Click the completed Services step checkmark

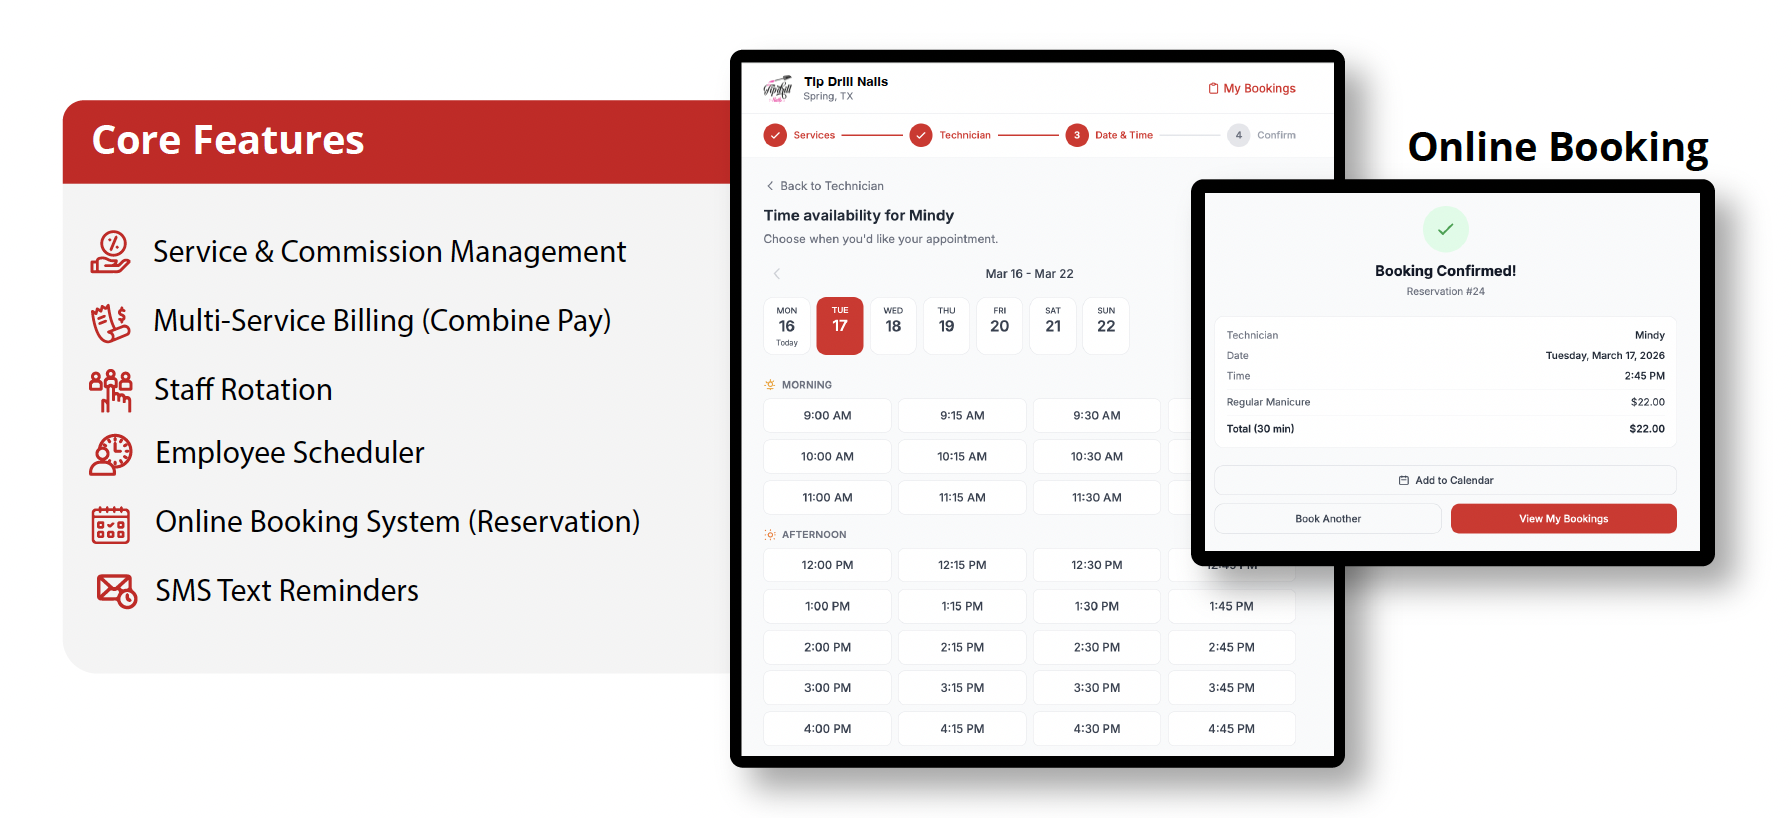pos(775,135)
